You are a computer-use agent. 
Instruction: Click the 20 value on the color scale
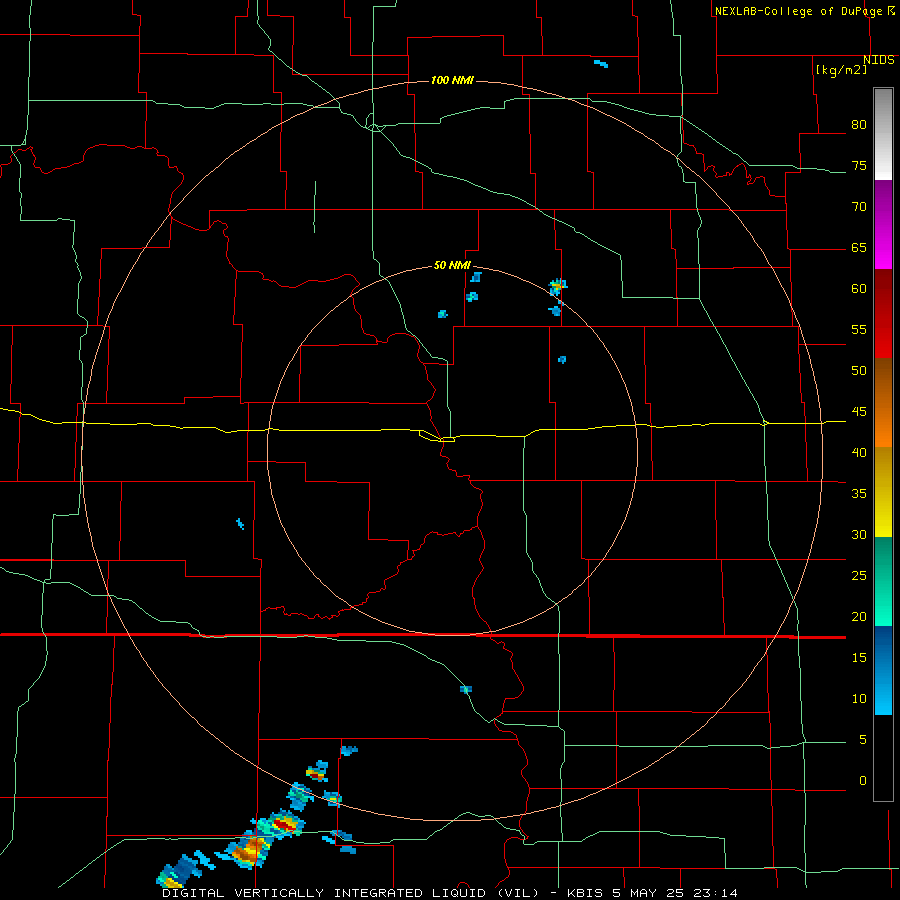tap(859, 616)
